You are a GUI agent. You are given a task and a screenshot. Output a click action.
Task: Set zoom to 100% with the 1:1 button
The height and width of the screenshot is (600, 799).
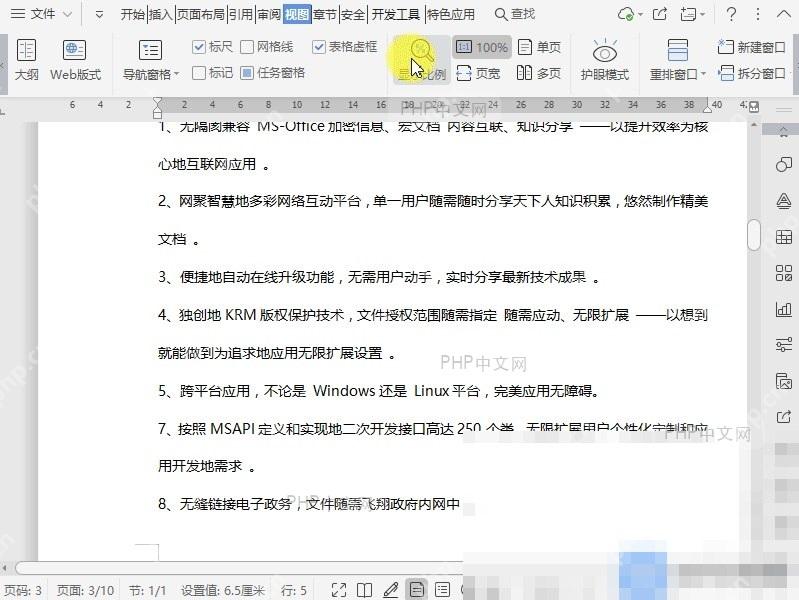pyautogui.click(x=482, y=47)
